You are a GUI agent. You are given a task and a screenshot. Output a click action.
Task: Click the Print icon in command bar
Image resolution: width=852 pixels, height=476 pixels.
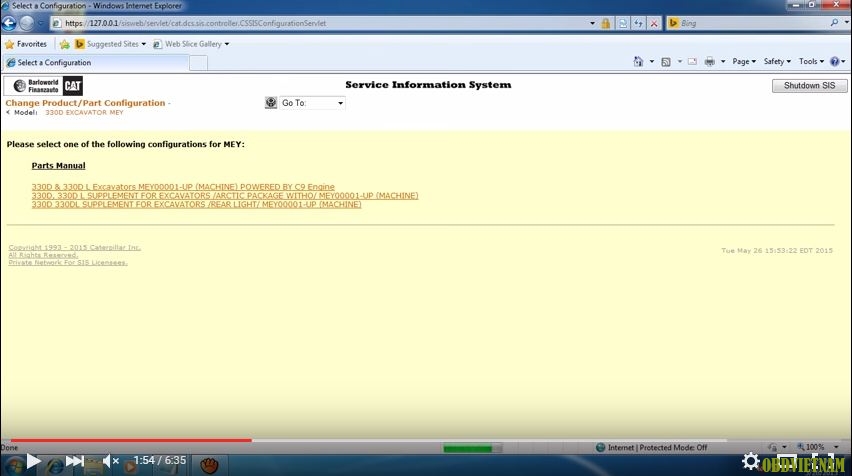[x=709, y=62]
